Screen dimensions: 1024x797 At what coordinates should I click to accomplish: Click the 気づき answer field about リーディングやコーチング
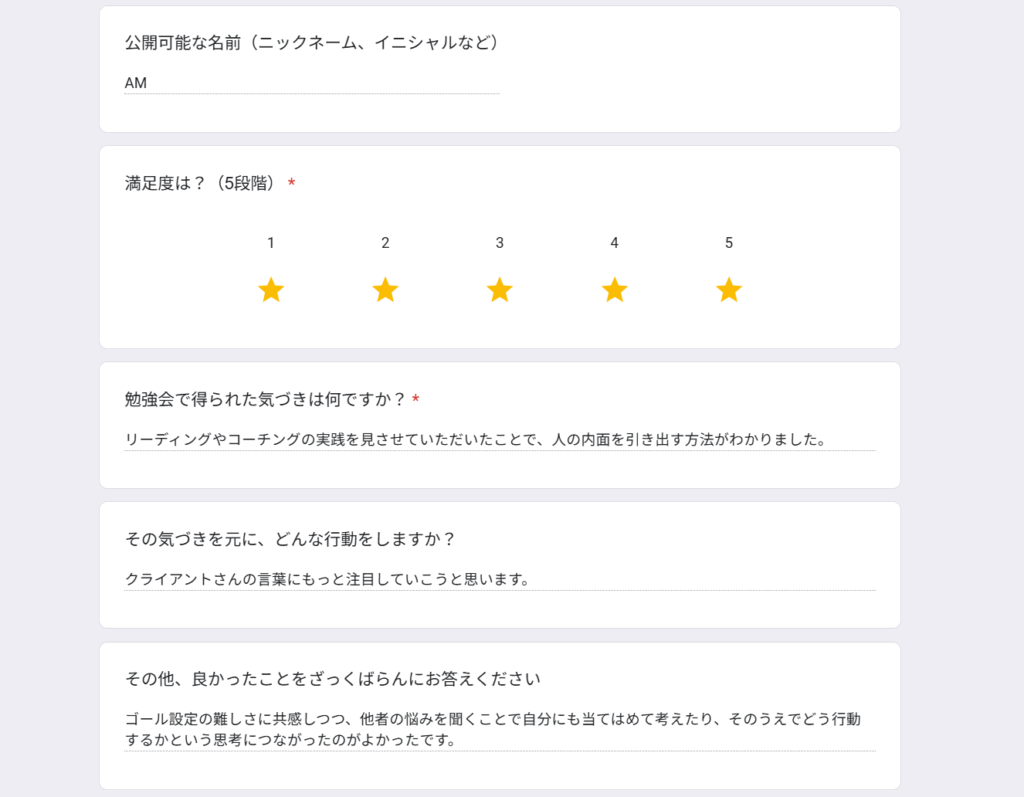point(499,439)
